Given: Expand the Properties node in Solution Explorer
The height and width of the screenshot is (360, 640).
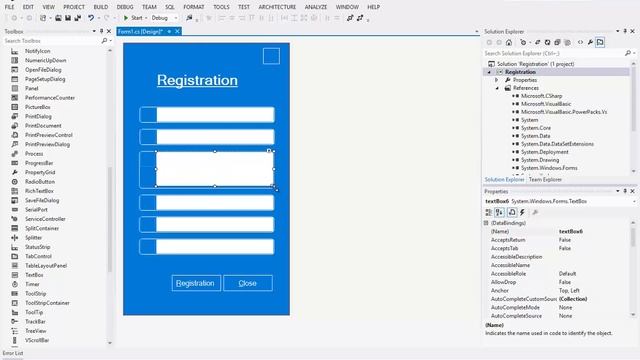Looking at the screenshot, I should tap(497, 80).
